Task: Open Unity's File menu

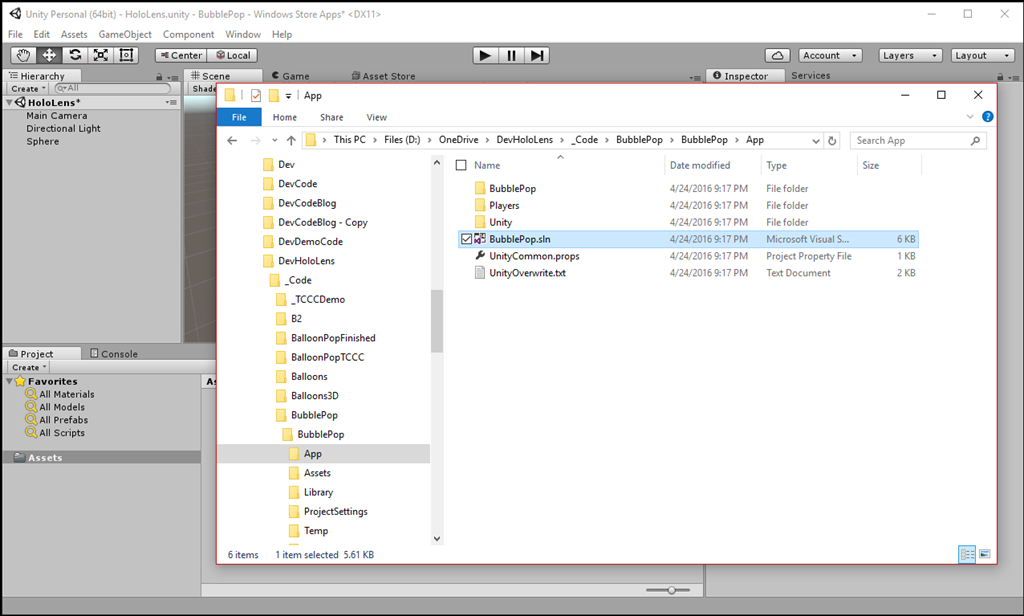Action: [15, 34]
